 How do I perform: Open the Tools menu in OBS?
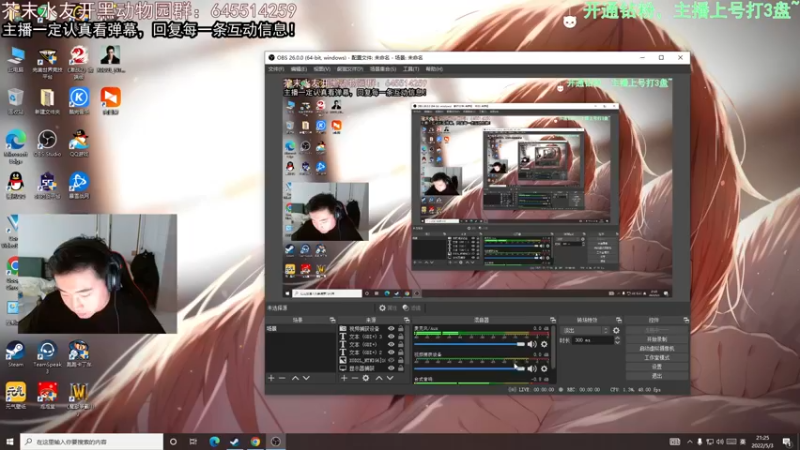(x=411, y=69)
